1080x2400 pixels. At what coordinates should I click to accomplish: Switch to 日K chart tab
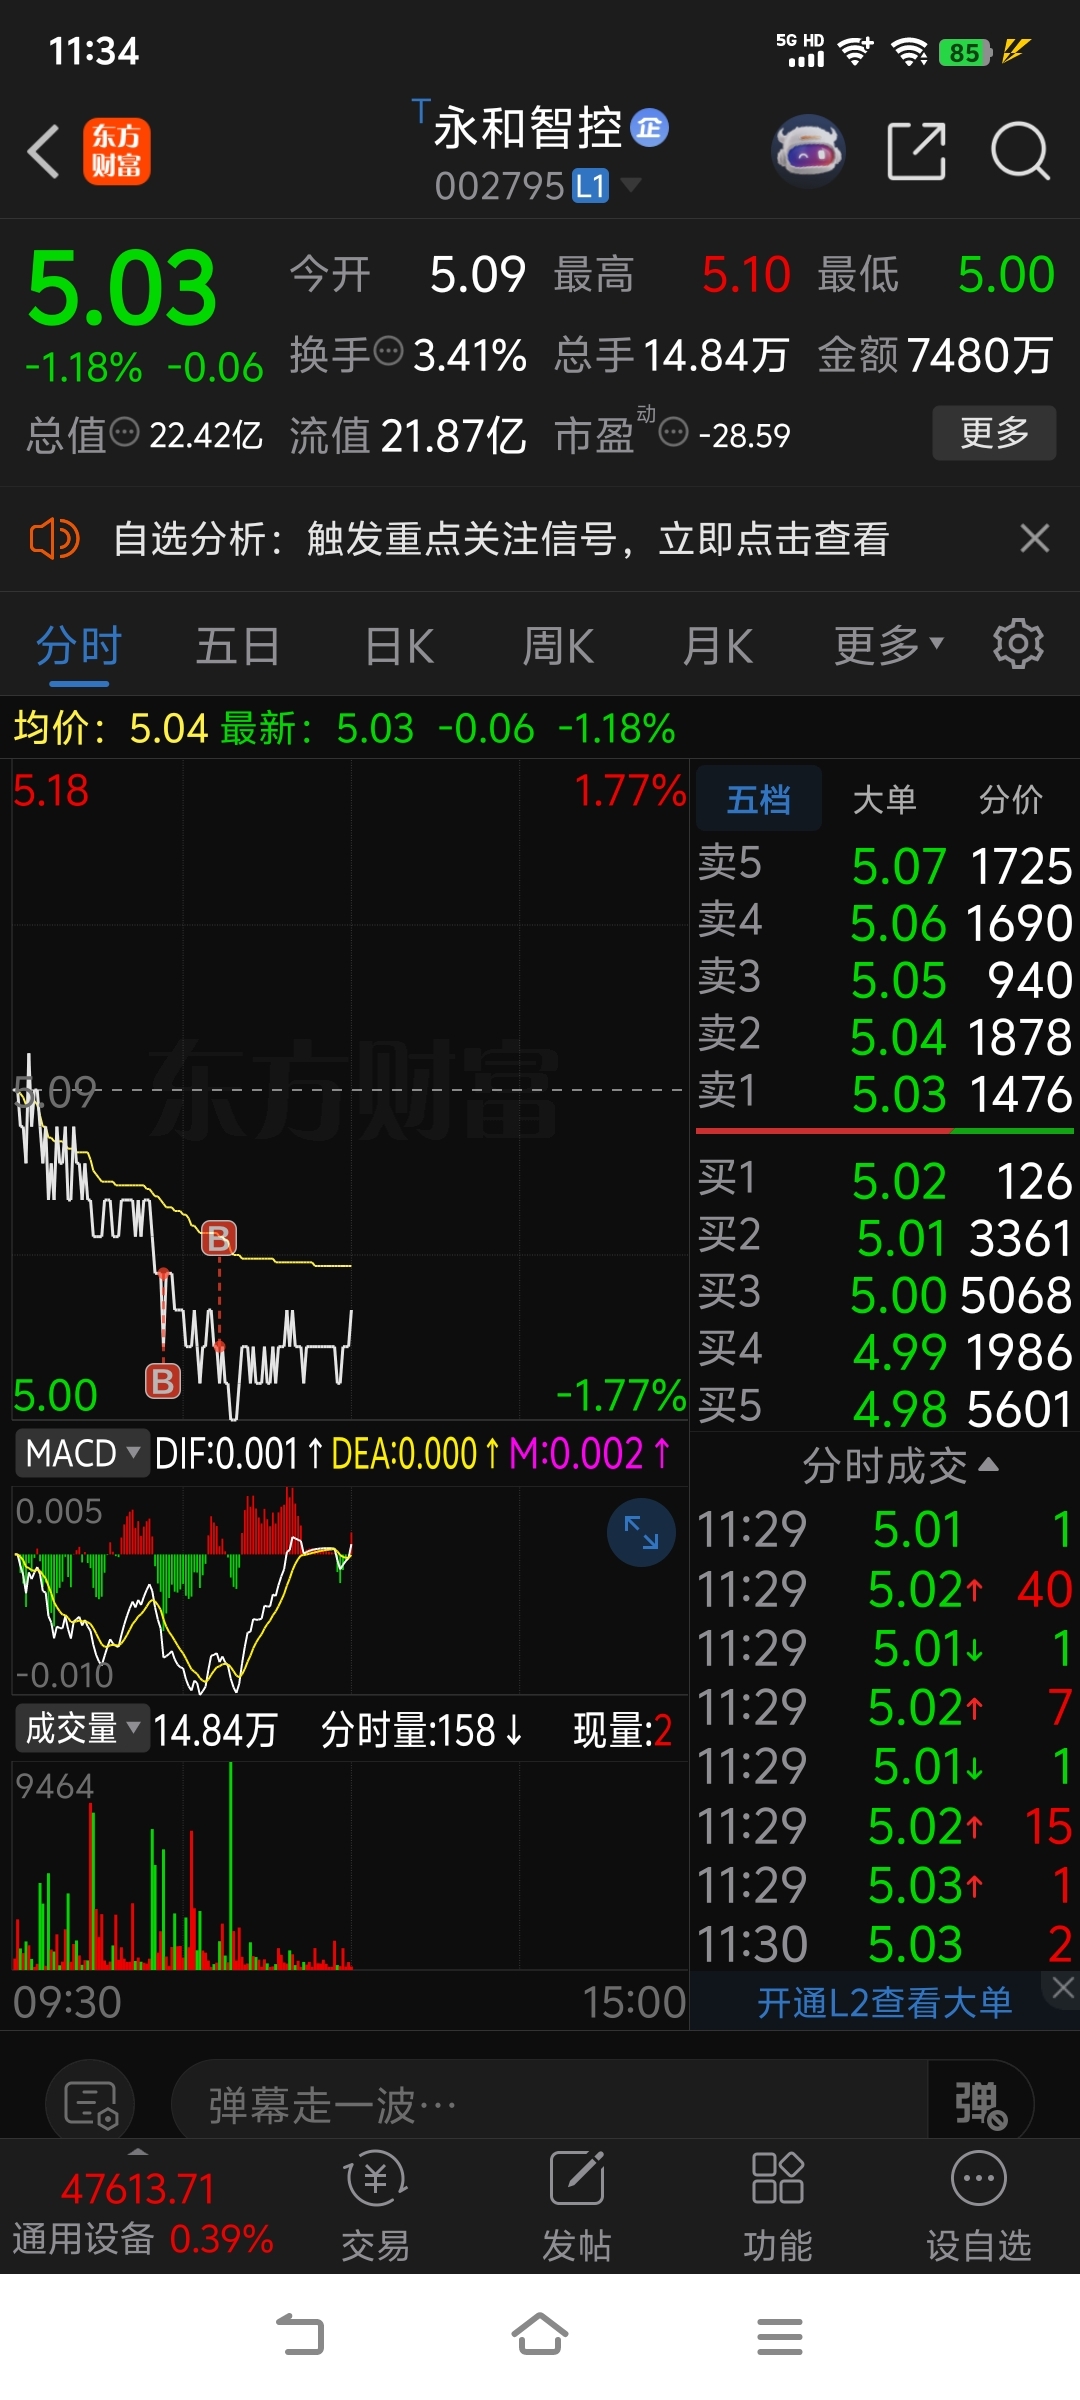point(399,645)
